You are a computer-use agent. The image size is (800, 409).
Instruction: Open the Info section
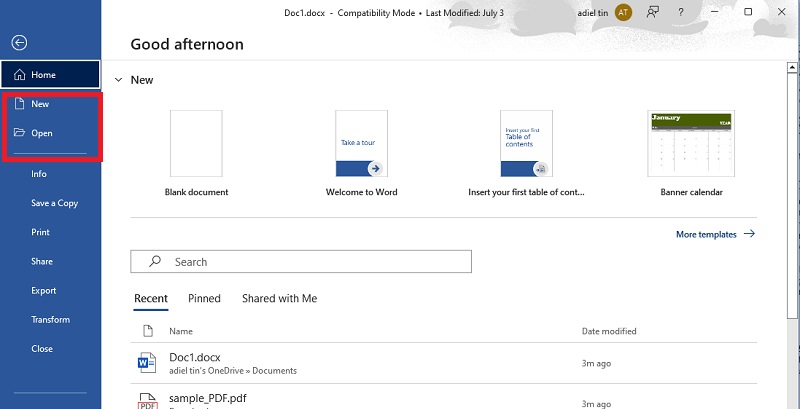coord(39,174)
